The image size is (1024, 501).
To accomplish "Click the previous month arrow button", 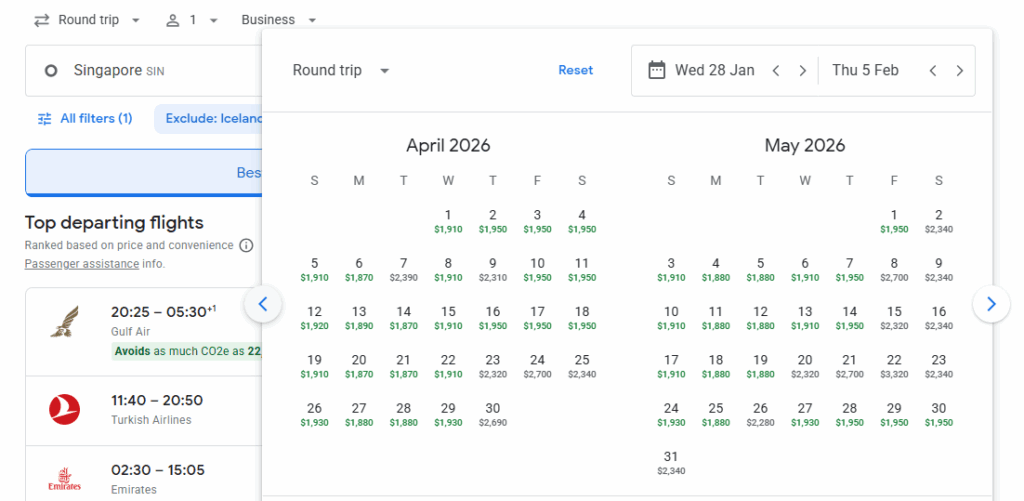I will pos(263,304).
